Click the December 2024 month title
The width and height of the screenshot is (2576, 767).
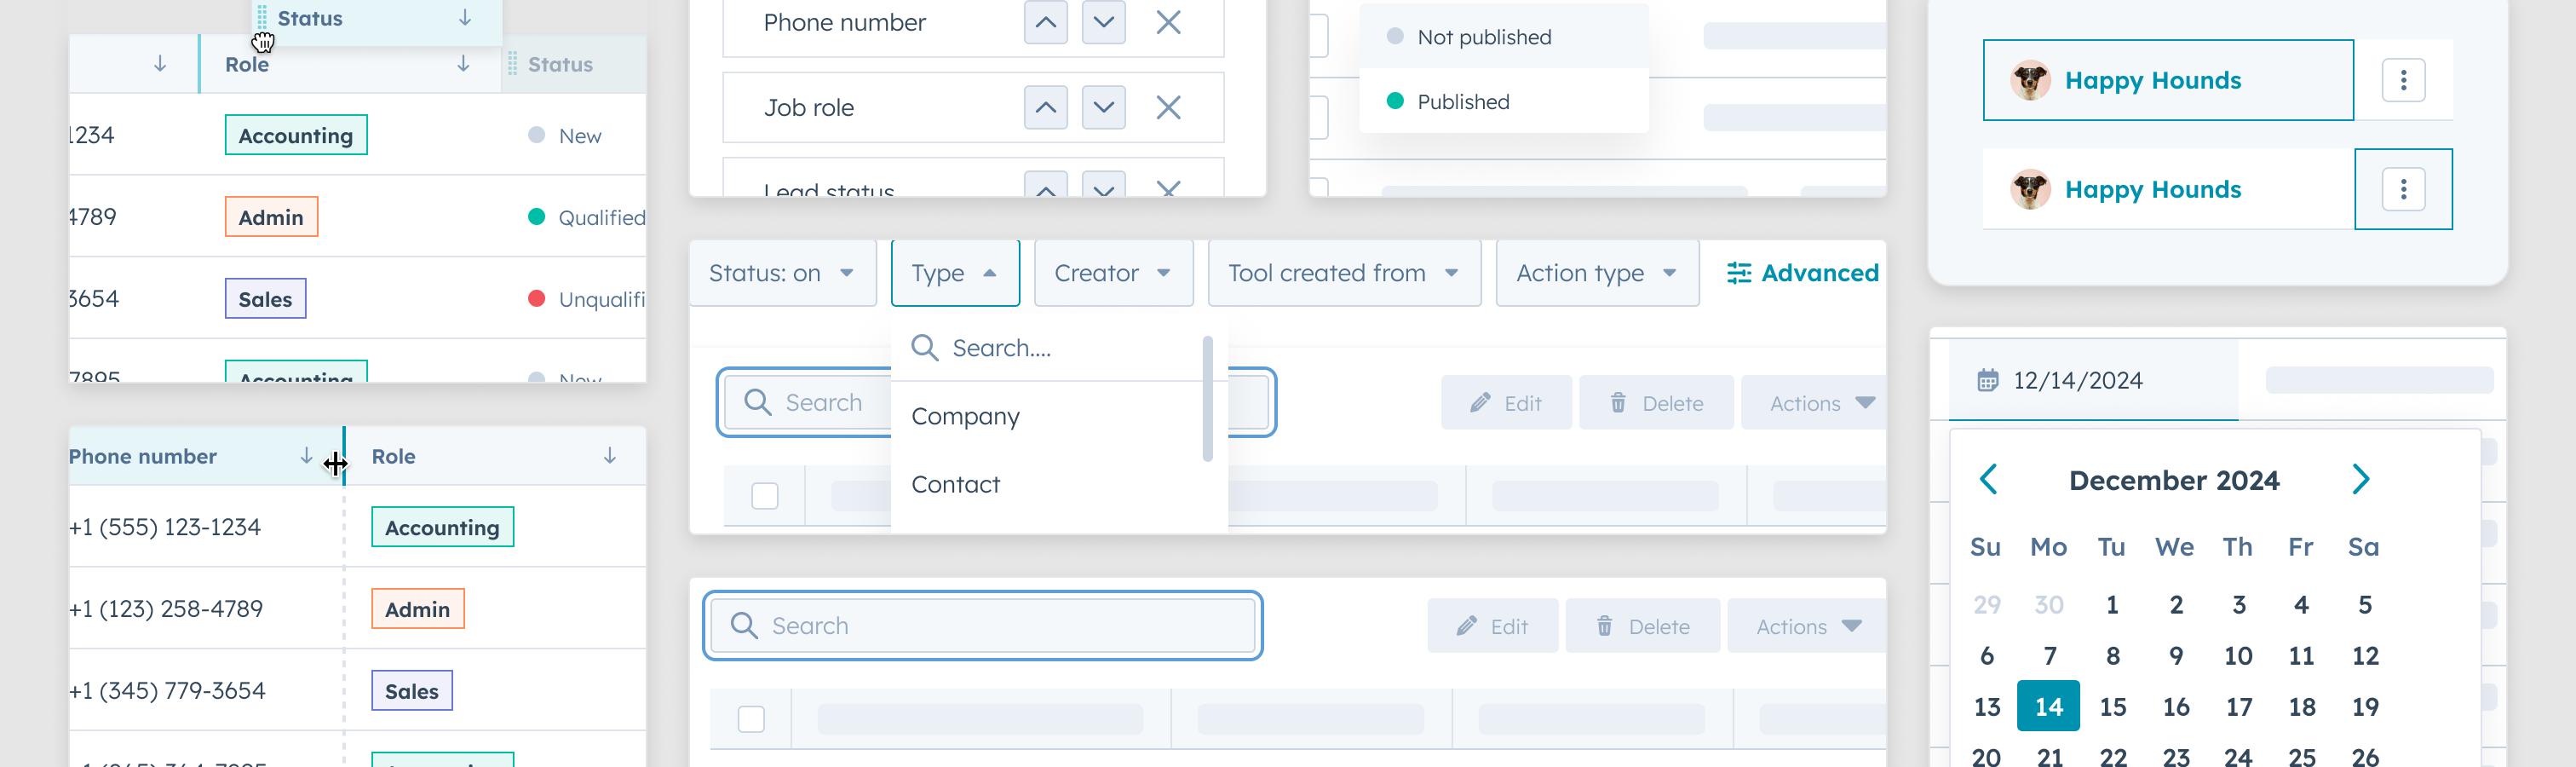coord(2174,480)
